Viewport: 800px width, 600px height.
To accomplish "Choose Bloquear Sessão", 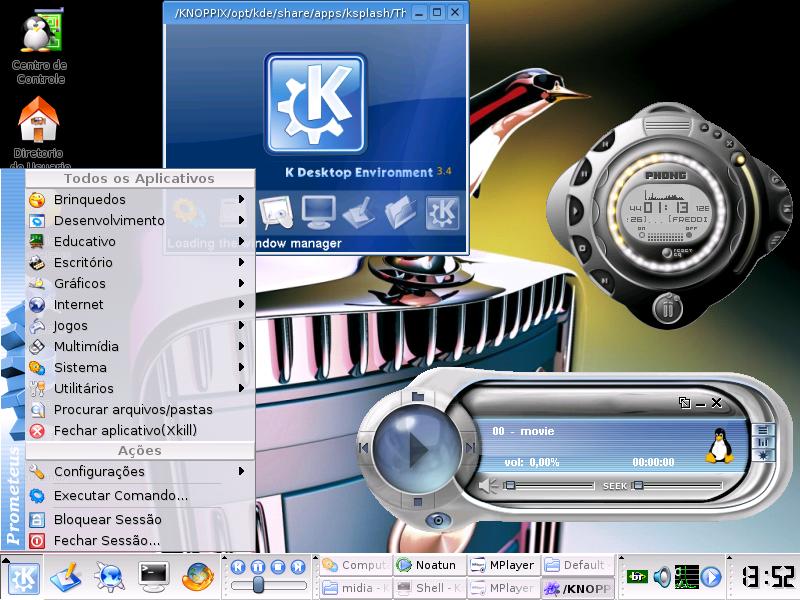I will (140, 519).
